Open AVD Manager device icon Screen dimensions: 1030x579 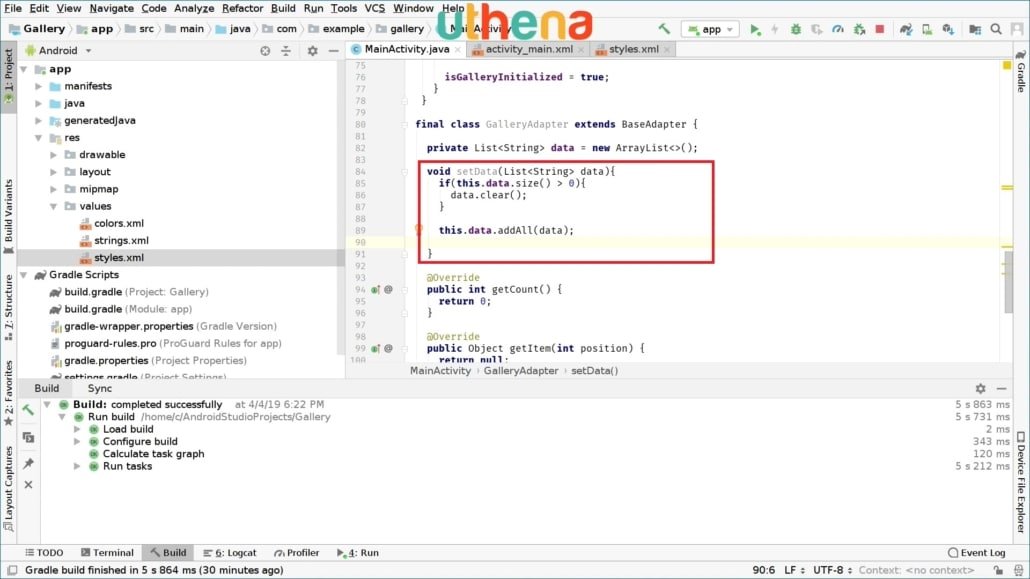[x=927, y=30]
